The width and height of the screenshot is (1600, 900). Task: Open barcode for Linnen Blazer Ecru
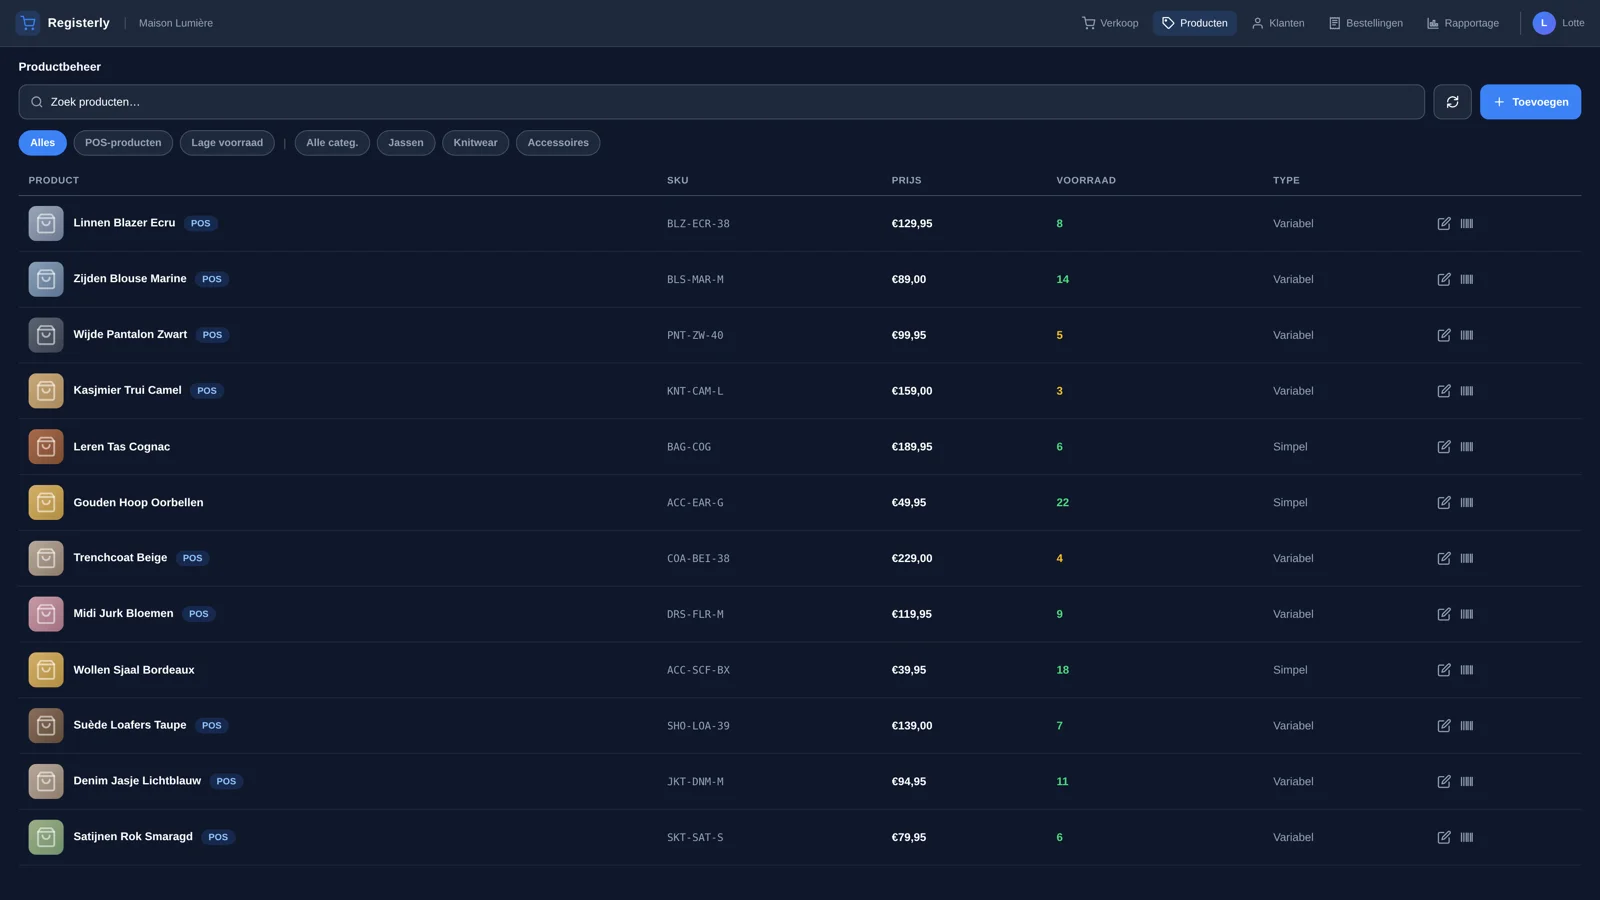[1467, 224]
